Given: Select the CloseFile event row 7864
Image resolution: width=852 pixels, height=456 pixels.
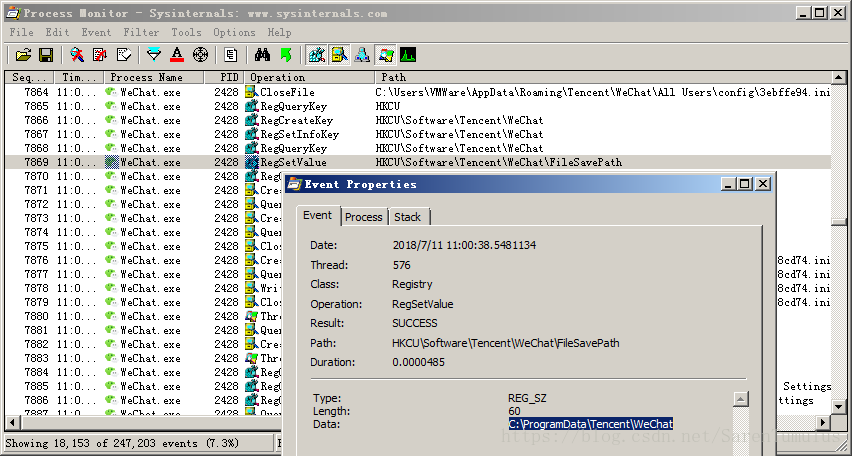Looking at the screenshot, I should click(418, 92).
